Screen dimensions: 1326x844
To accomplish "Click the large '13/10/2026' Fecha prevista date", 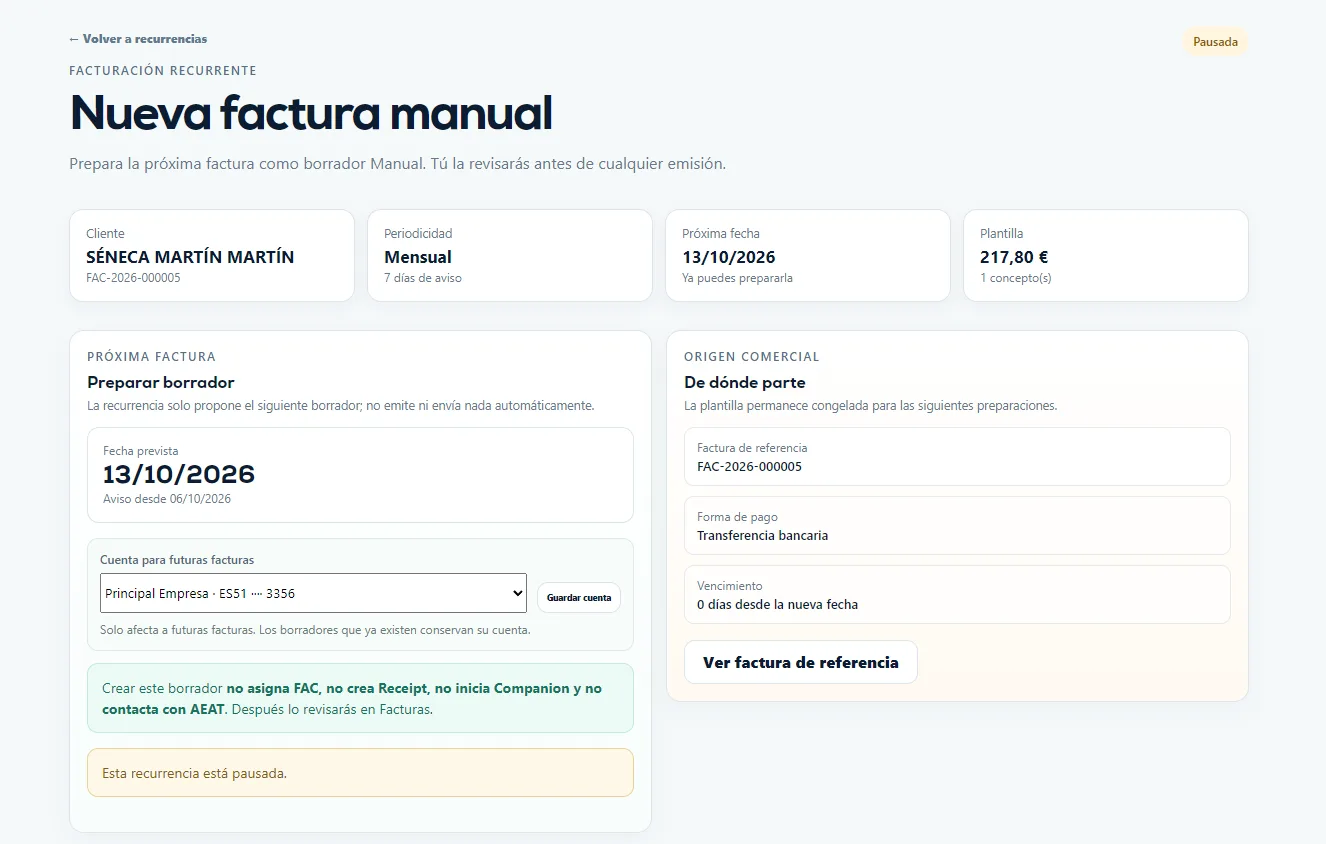I will [179, 474].
